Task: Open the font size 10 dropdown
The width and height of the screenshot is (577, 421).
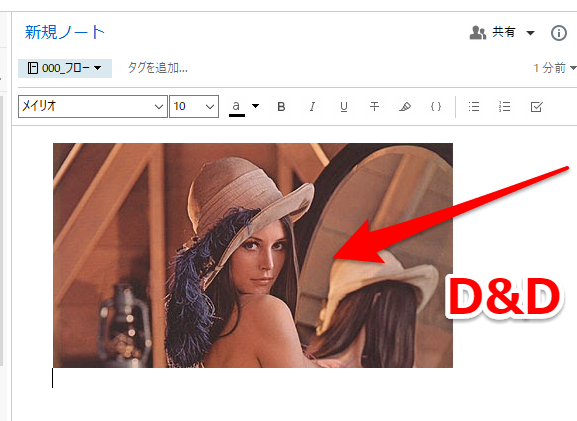Action: 194,106
